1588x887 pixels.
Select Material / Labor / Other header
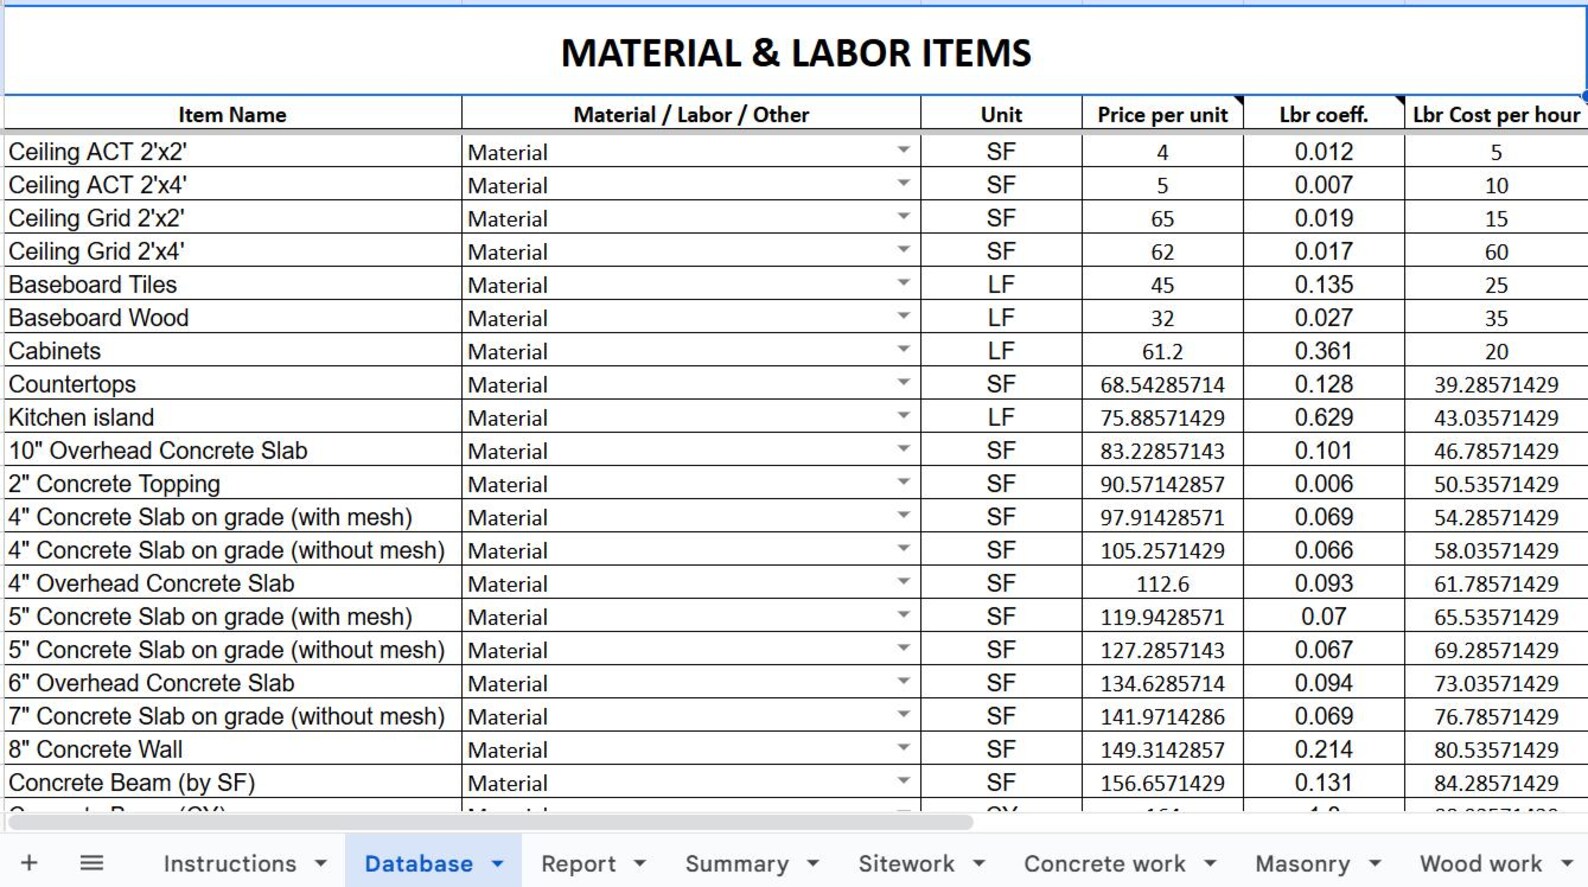coord(691,114)
